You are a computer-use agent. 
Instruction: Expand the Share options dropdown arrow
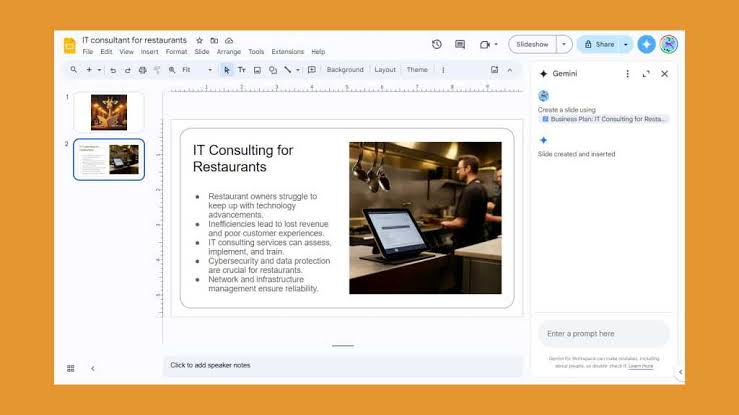click(626, 44)
